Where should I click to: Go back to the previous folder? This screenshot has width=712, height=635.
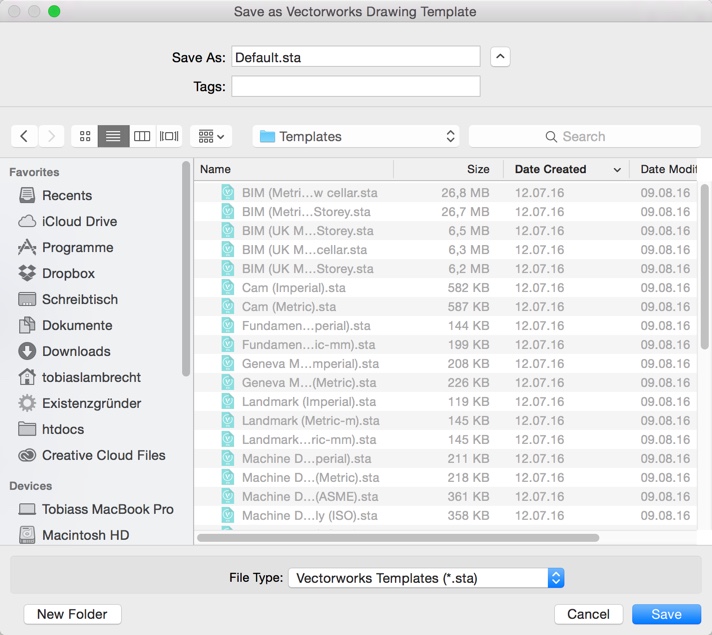click(x=24, y=136)
